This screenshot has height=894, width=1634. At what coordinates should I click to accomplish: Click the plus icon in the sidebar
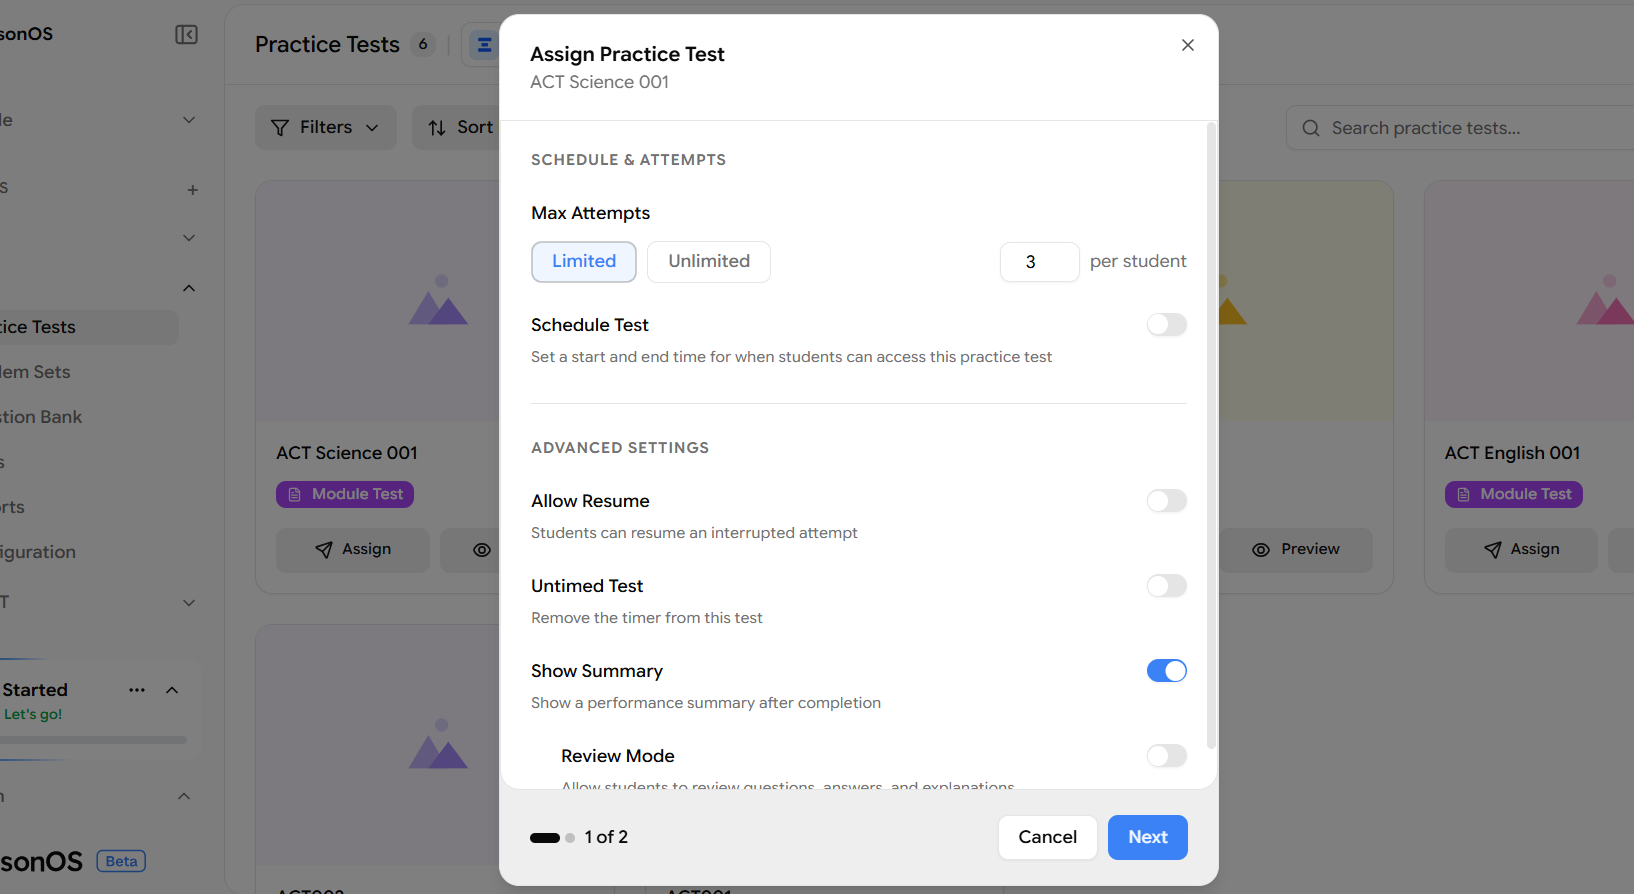click(x=192, y=190)
